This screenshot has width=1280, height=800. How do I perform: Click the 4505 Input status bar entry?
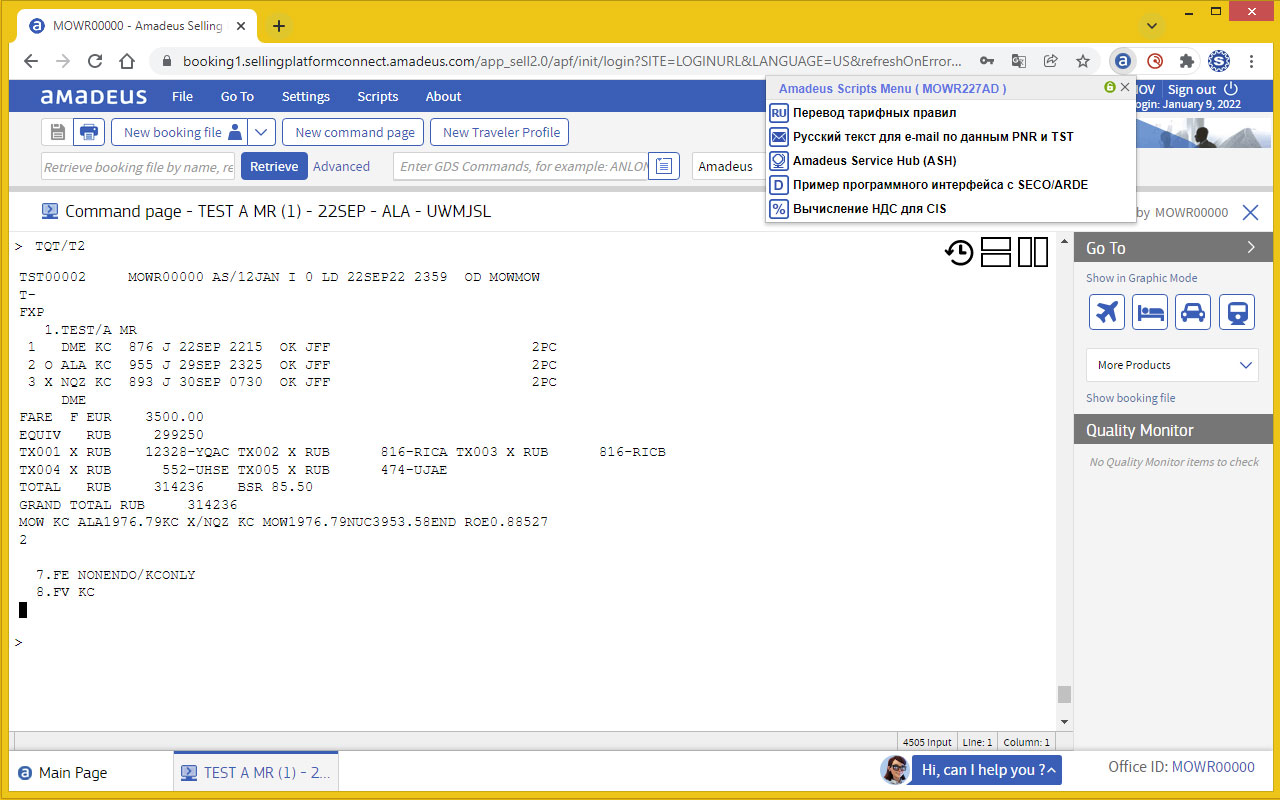[927, 742]
